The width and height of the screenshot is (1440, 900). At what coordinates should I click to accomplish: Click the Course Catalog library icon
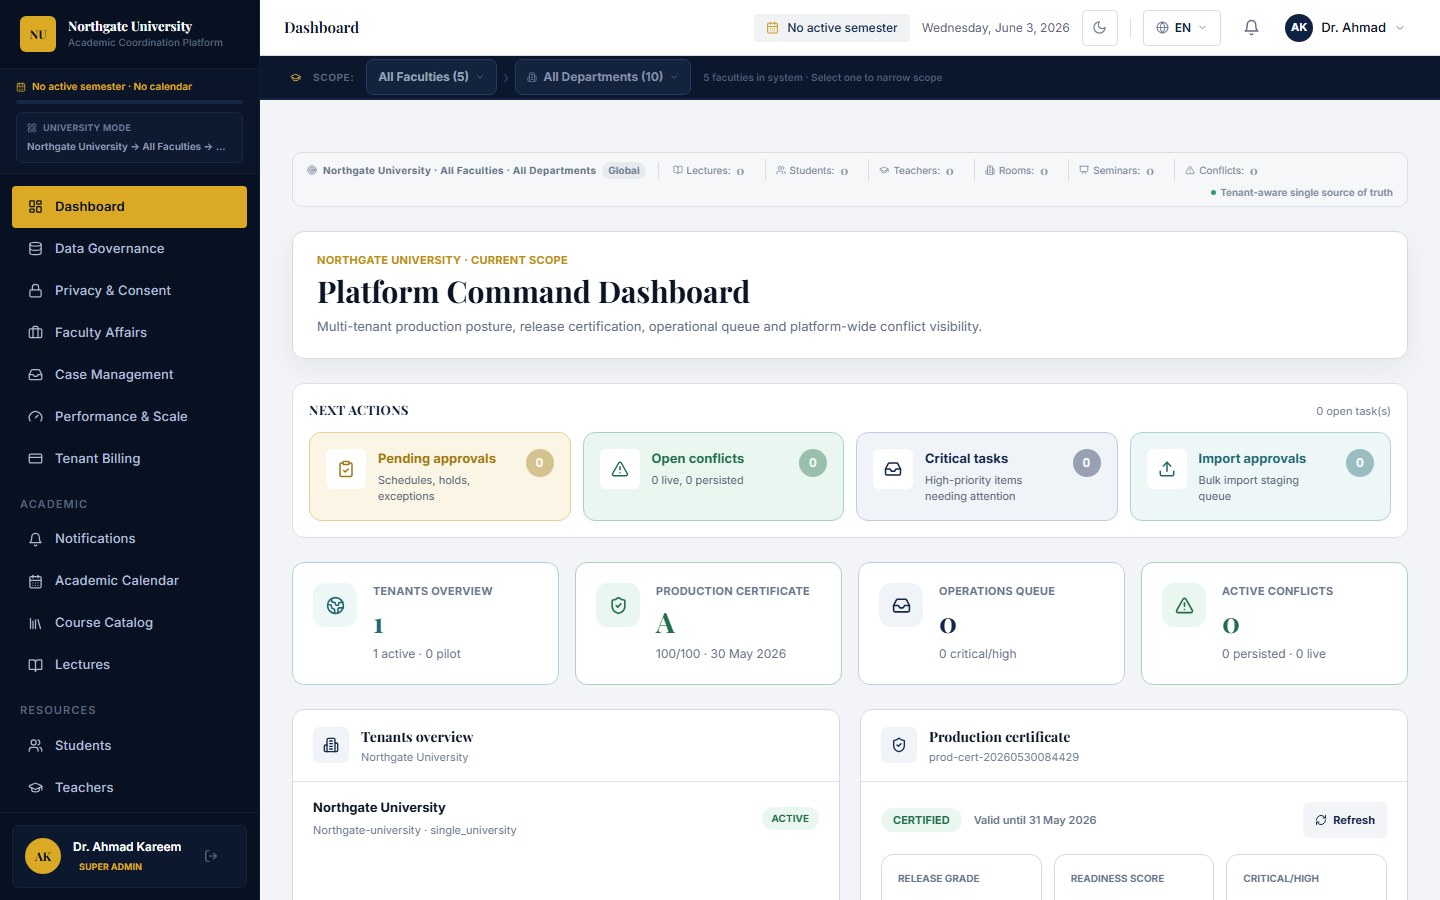[35, 623]
